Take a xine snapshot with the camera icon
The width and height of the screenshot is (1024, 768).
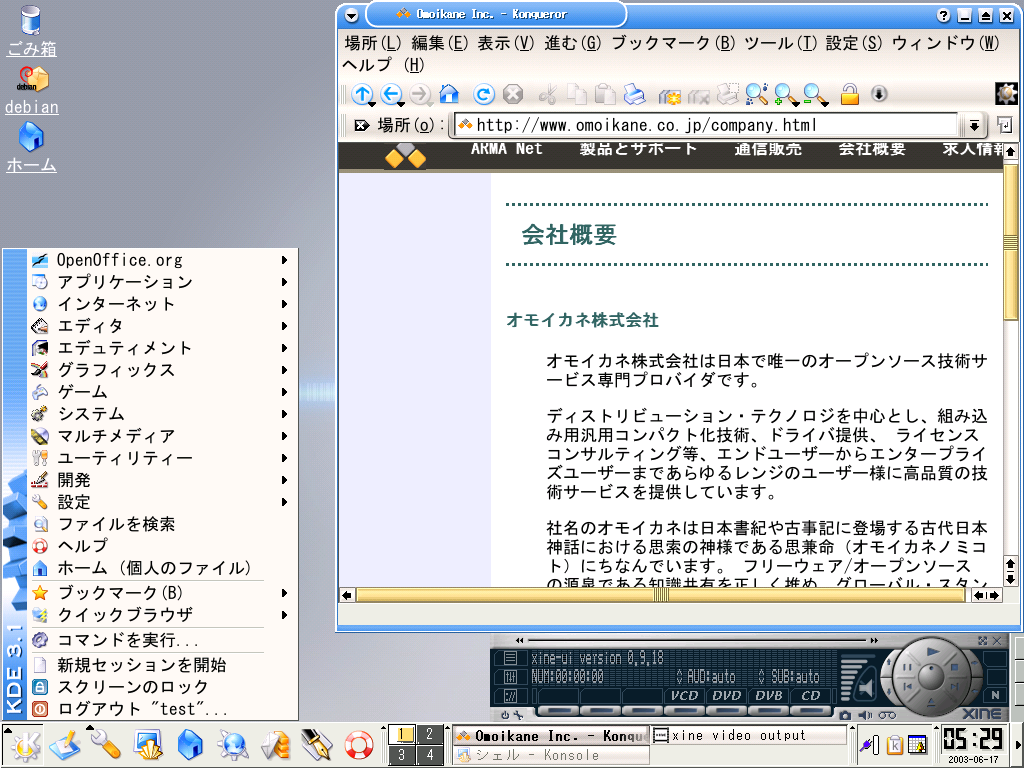click(x=845, y=715)
